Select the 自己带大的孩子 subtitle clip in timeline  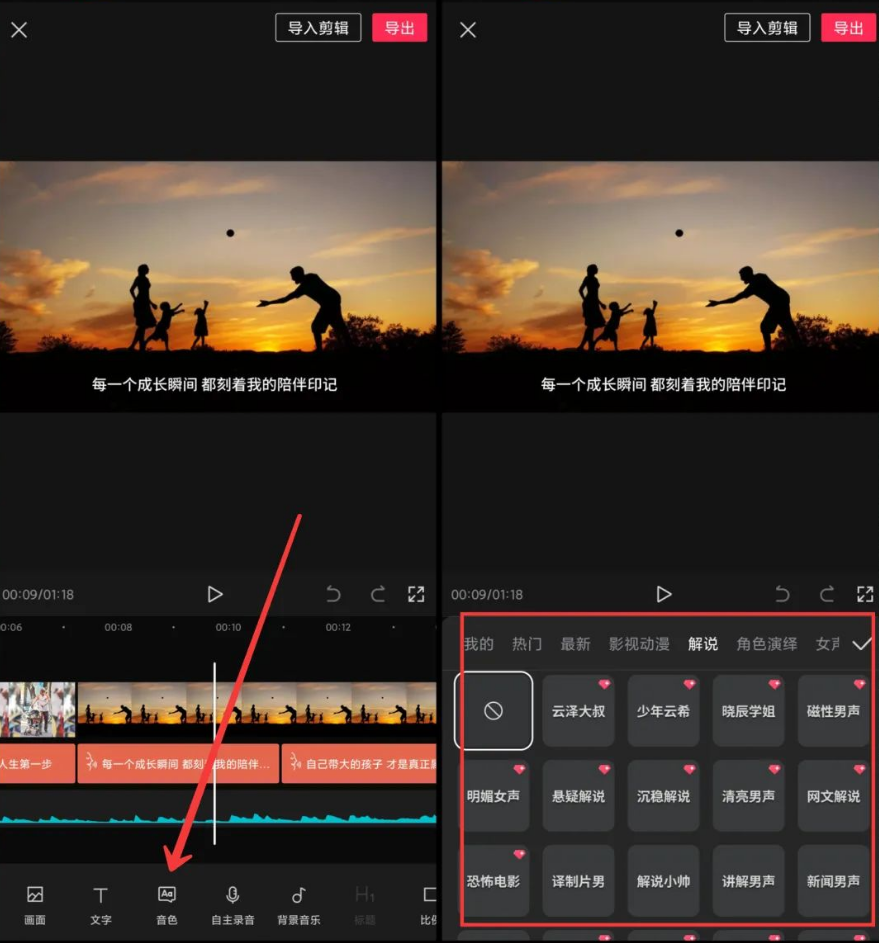click(358, 763)
